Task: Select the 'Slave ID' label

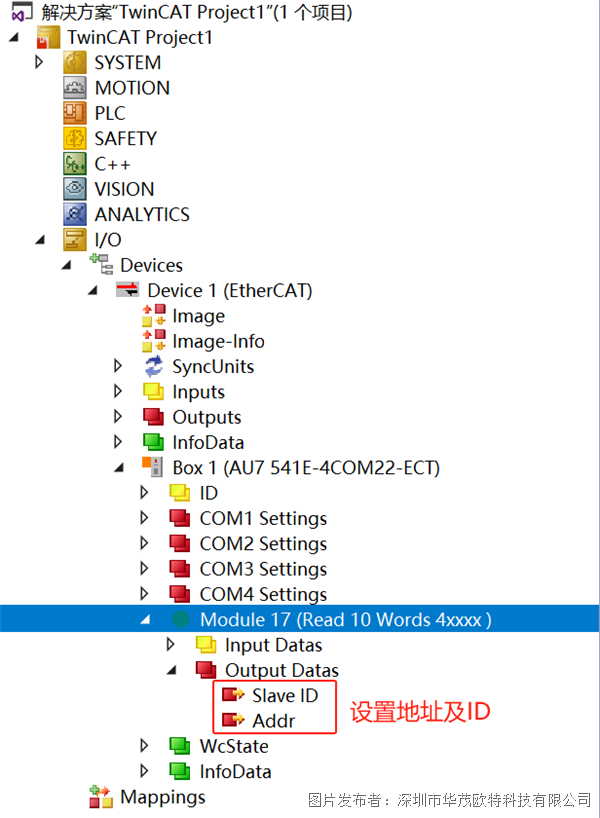Action: 285,695
